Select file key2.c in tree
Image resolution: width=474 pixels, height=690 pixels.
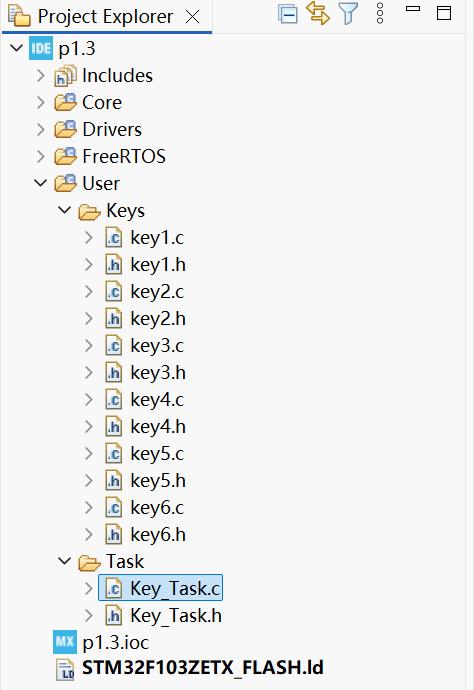tap(157, 292)
